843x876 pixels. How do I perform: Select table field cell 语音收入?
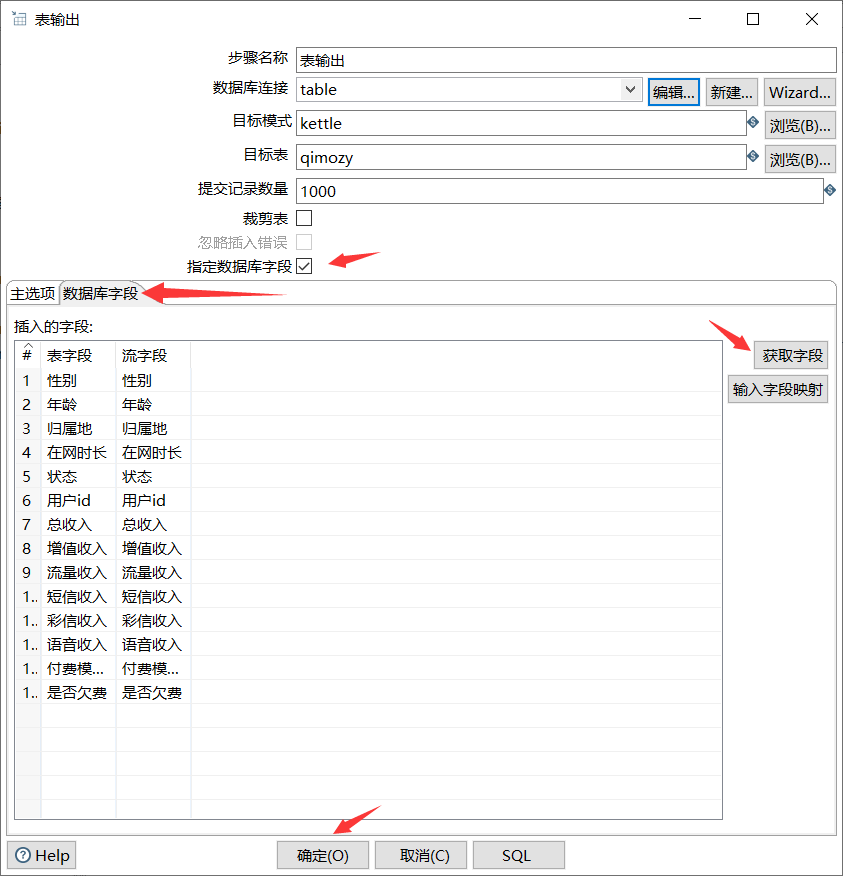[78, 645]
